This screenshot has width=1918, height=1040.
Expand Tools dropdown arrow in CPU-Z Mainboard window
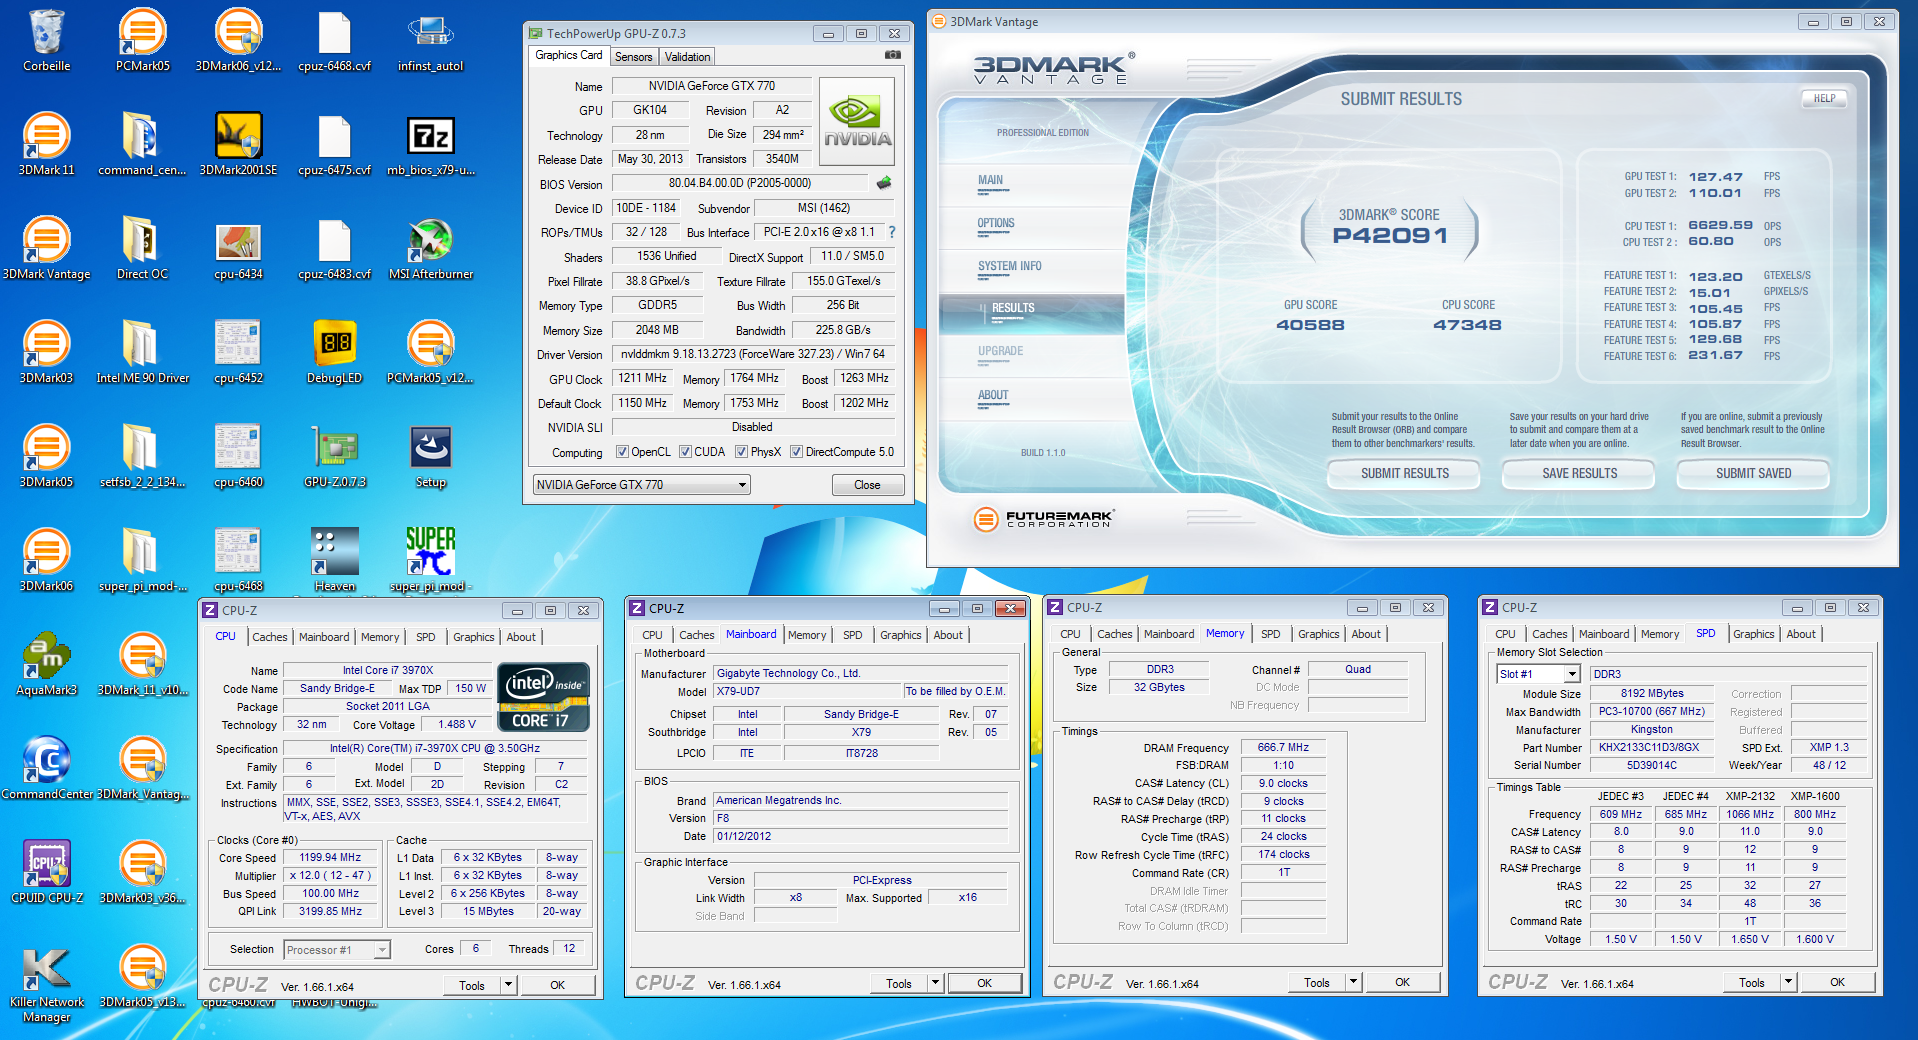point(935,983)
